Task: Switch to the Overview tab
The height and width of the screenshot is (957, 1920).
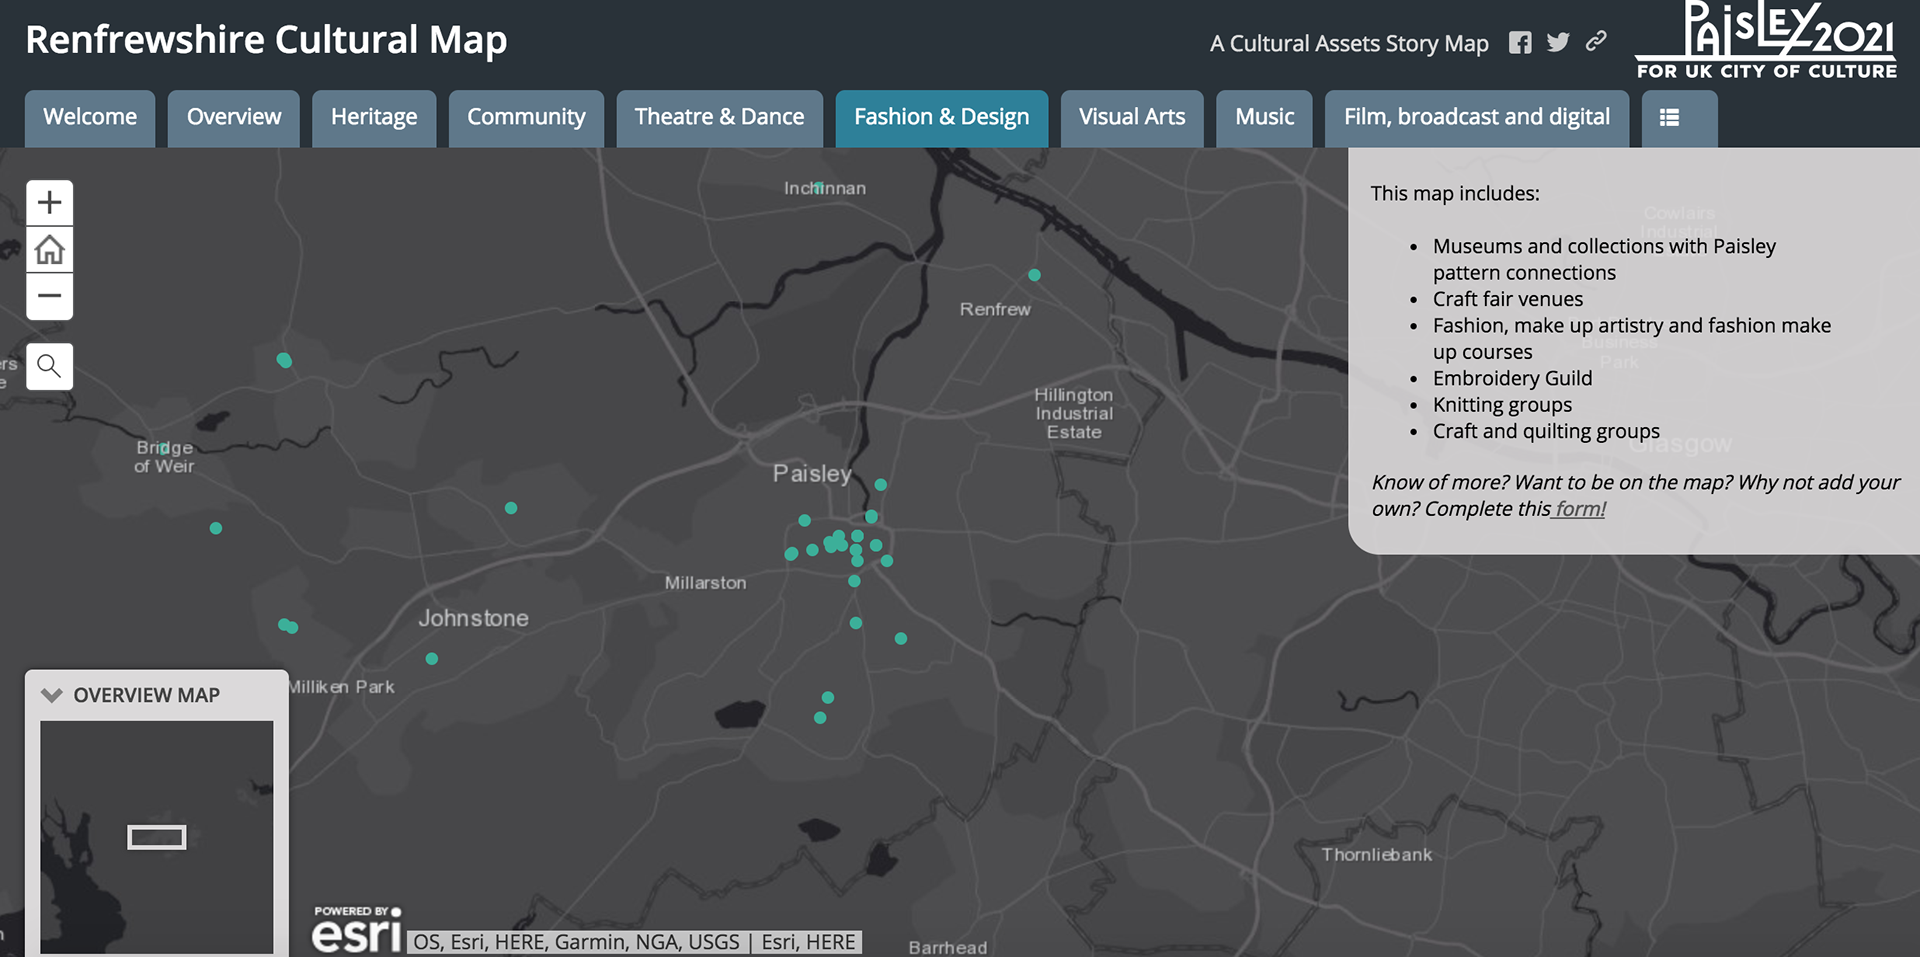Action: pos(234,118)
